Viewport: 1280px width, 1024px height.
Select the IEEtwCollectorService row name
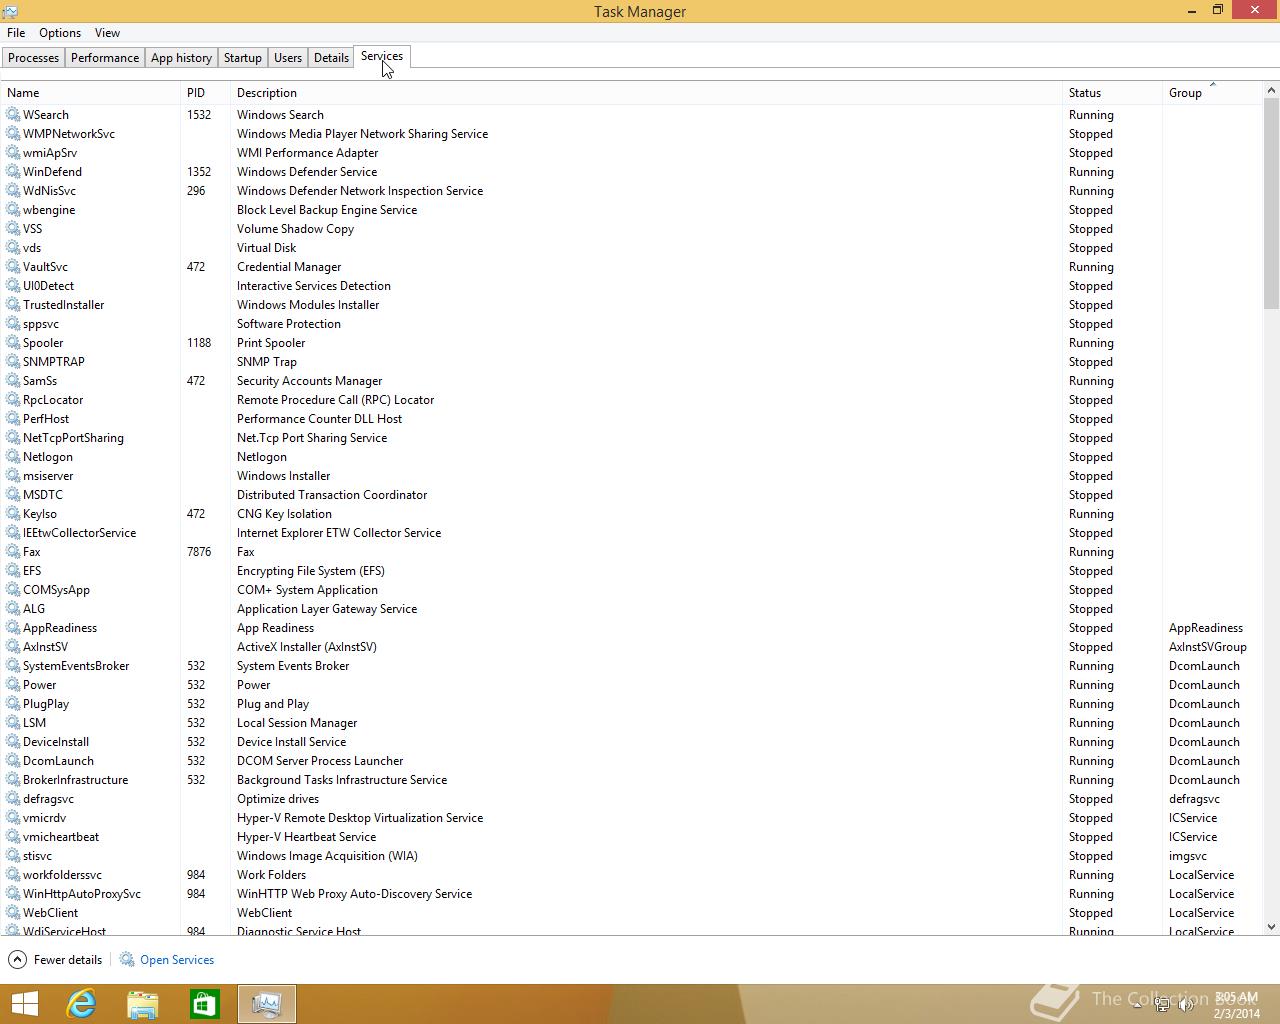[x=79, y=533]
